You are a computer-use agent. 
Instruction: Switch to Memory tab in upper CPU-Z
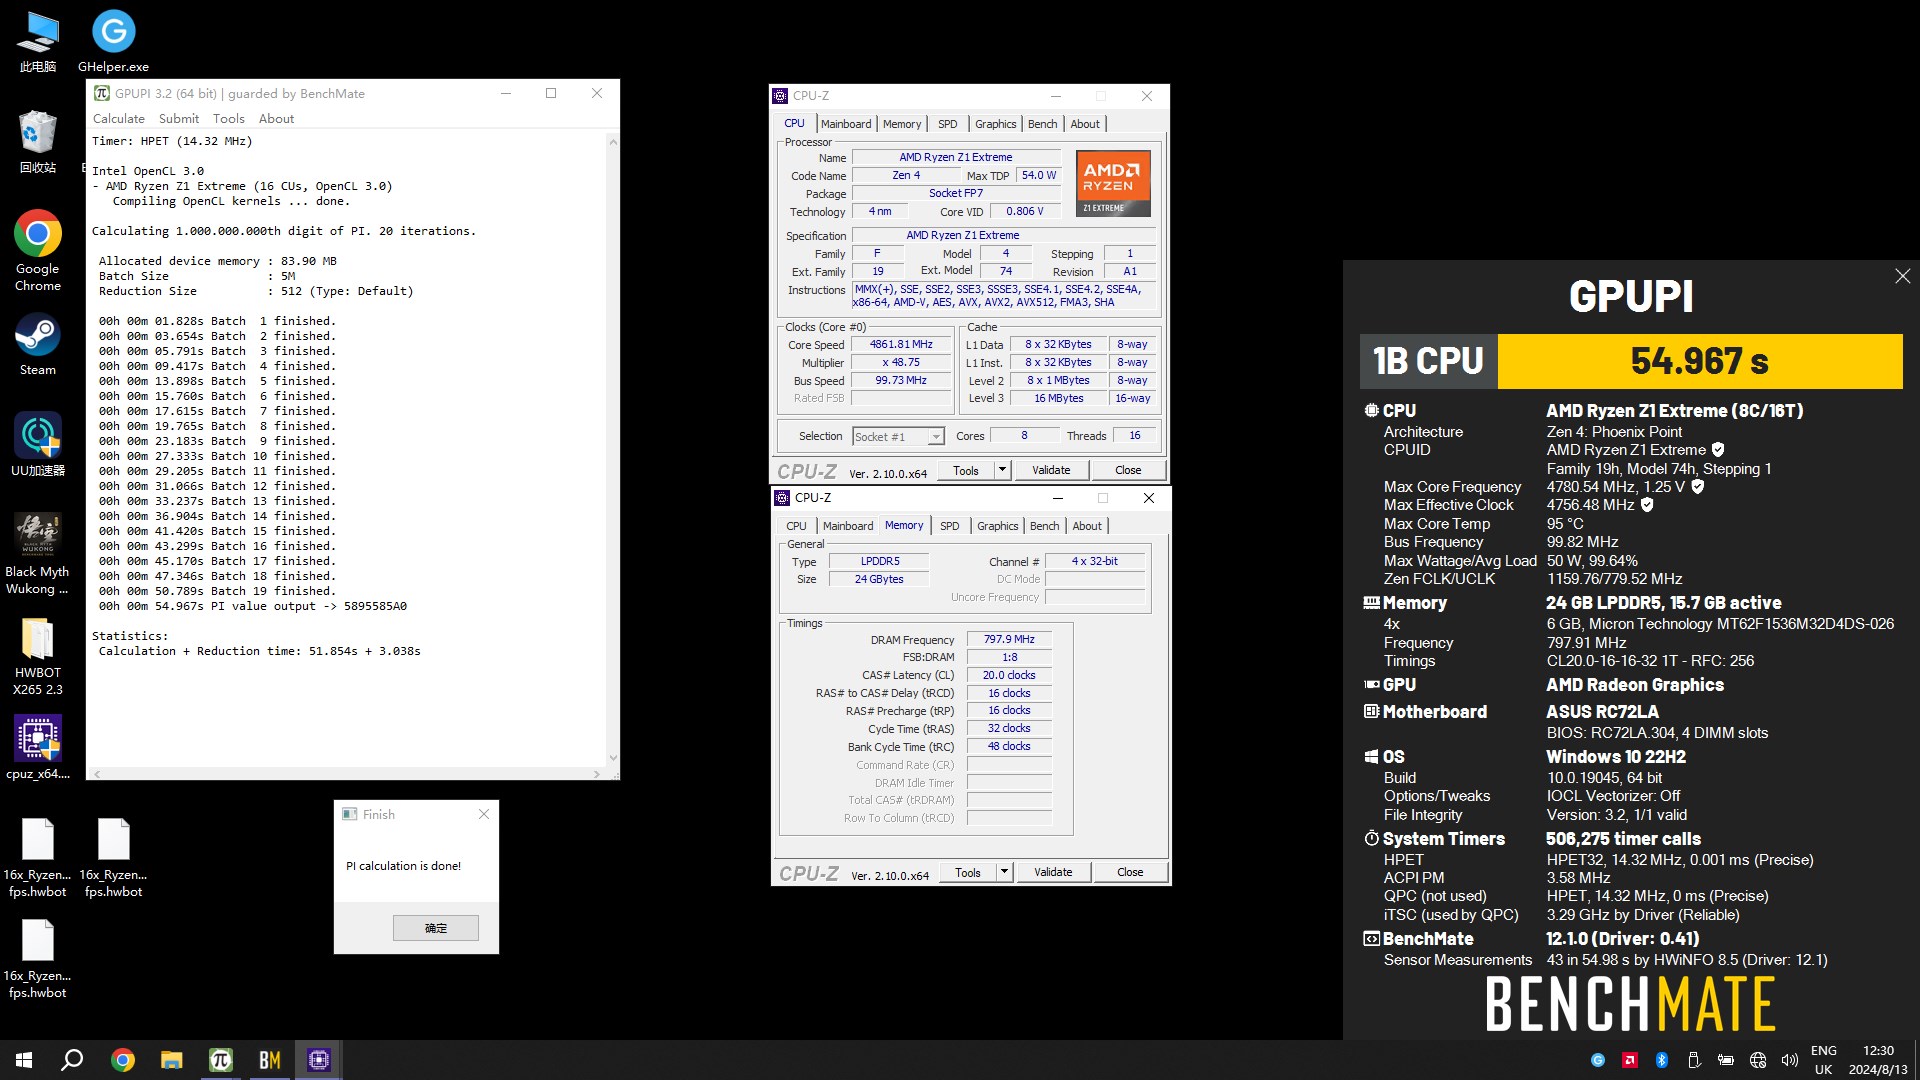(902, 124)
